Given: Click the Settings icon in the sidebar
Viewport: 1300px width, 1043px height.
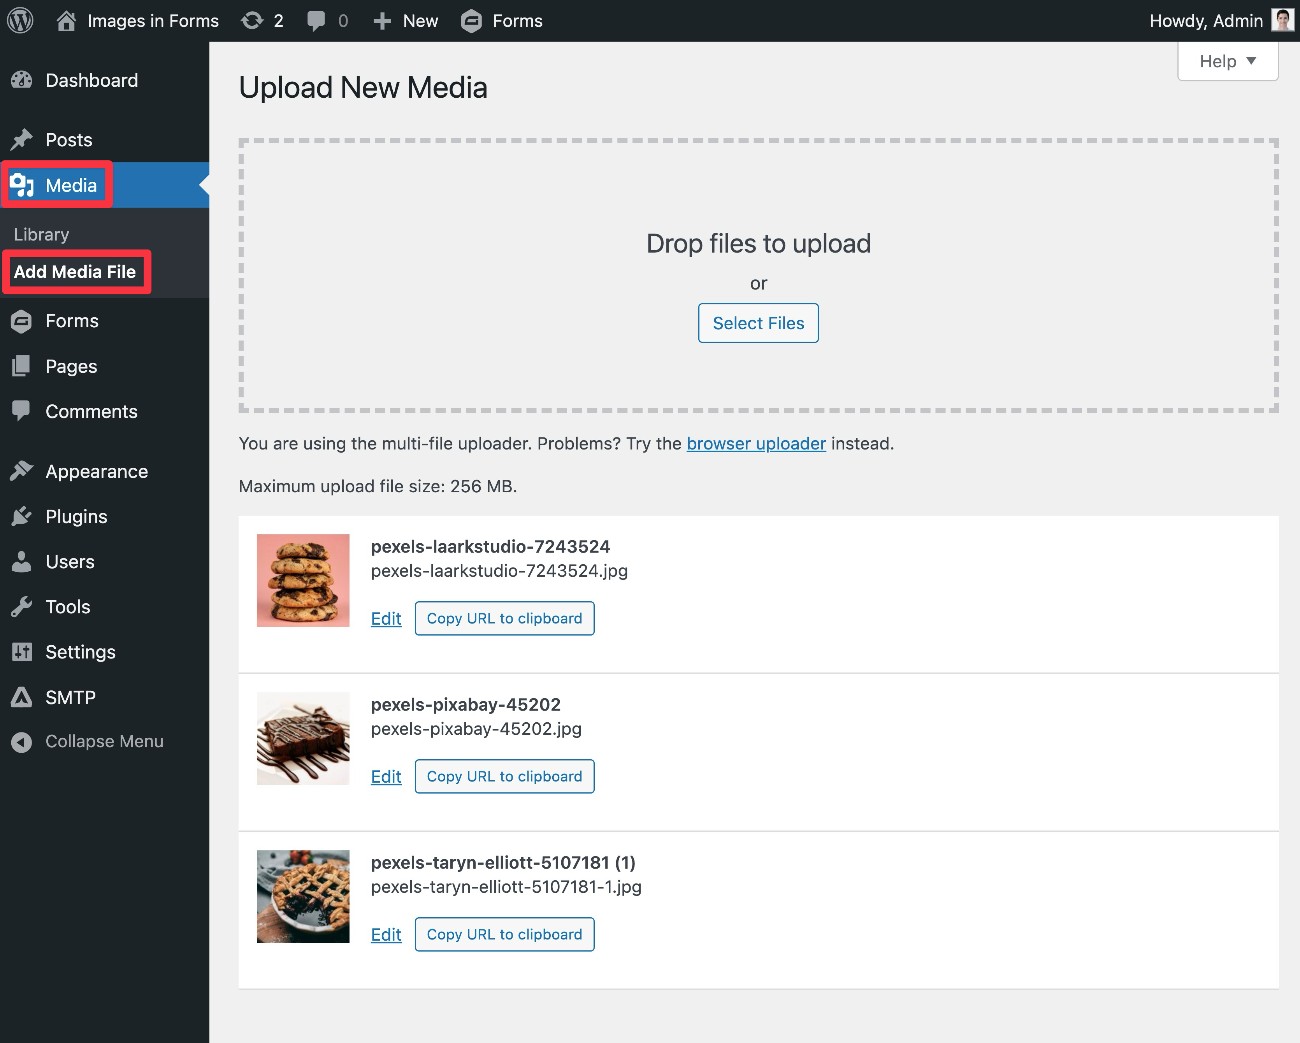Looking at the screenshot, I should 22,651.
